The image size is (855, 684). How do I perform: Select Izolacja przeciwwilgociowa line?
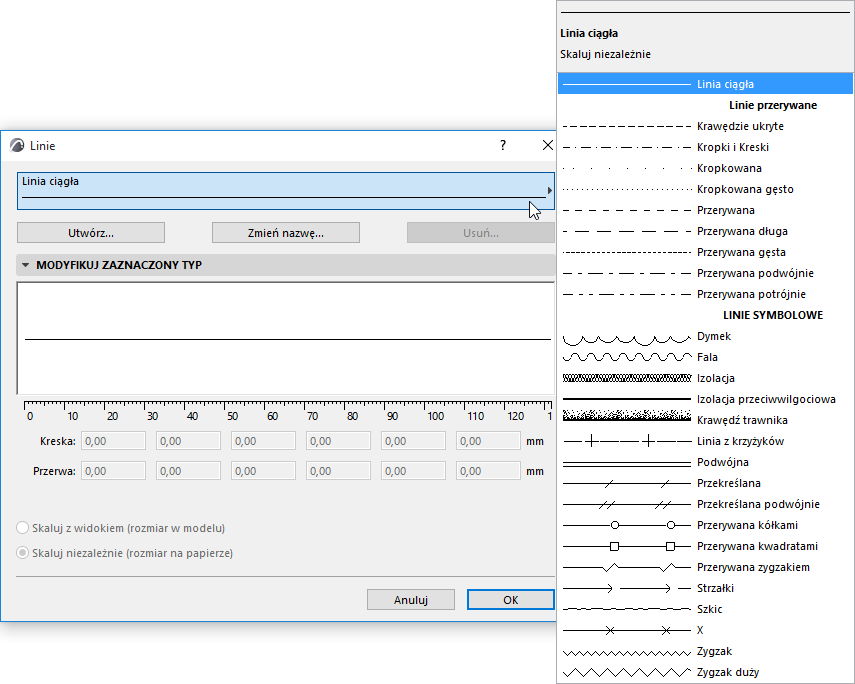705,399
